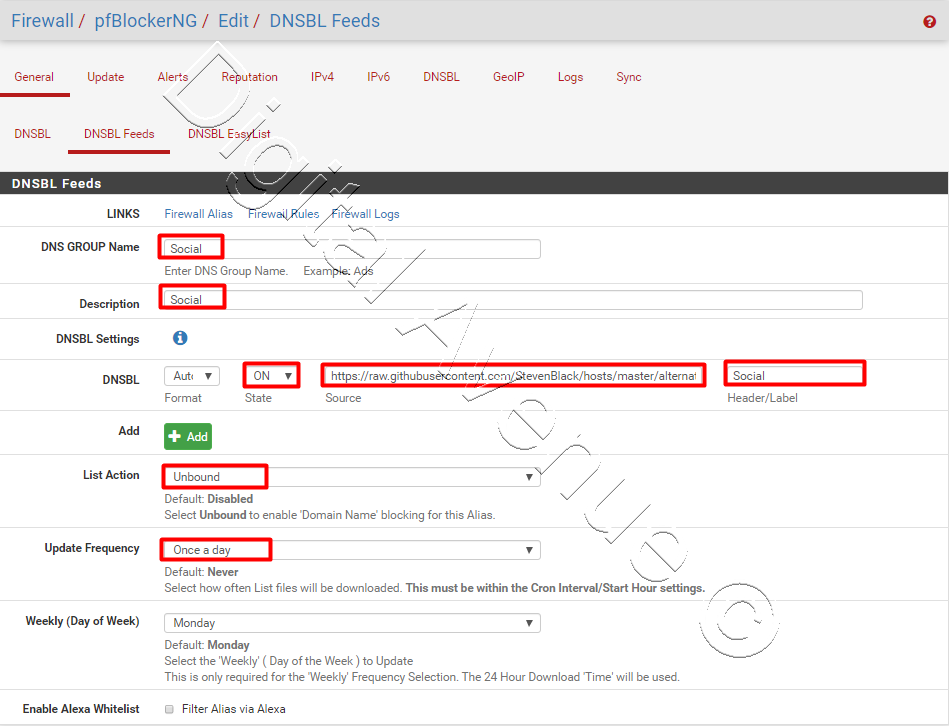Switch to the Sync tab
The width and height of the screenshot is (949, 726).
[628, 76]
